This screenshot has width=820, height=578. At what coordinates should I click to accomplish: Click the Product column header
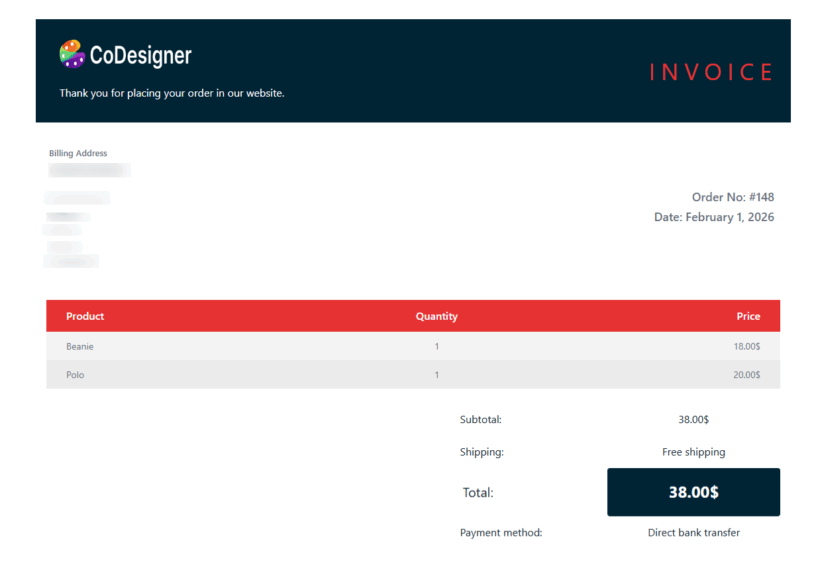point(85,316)
